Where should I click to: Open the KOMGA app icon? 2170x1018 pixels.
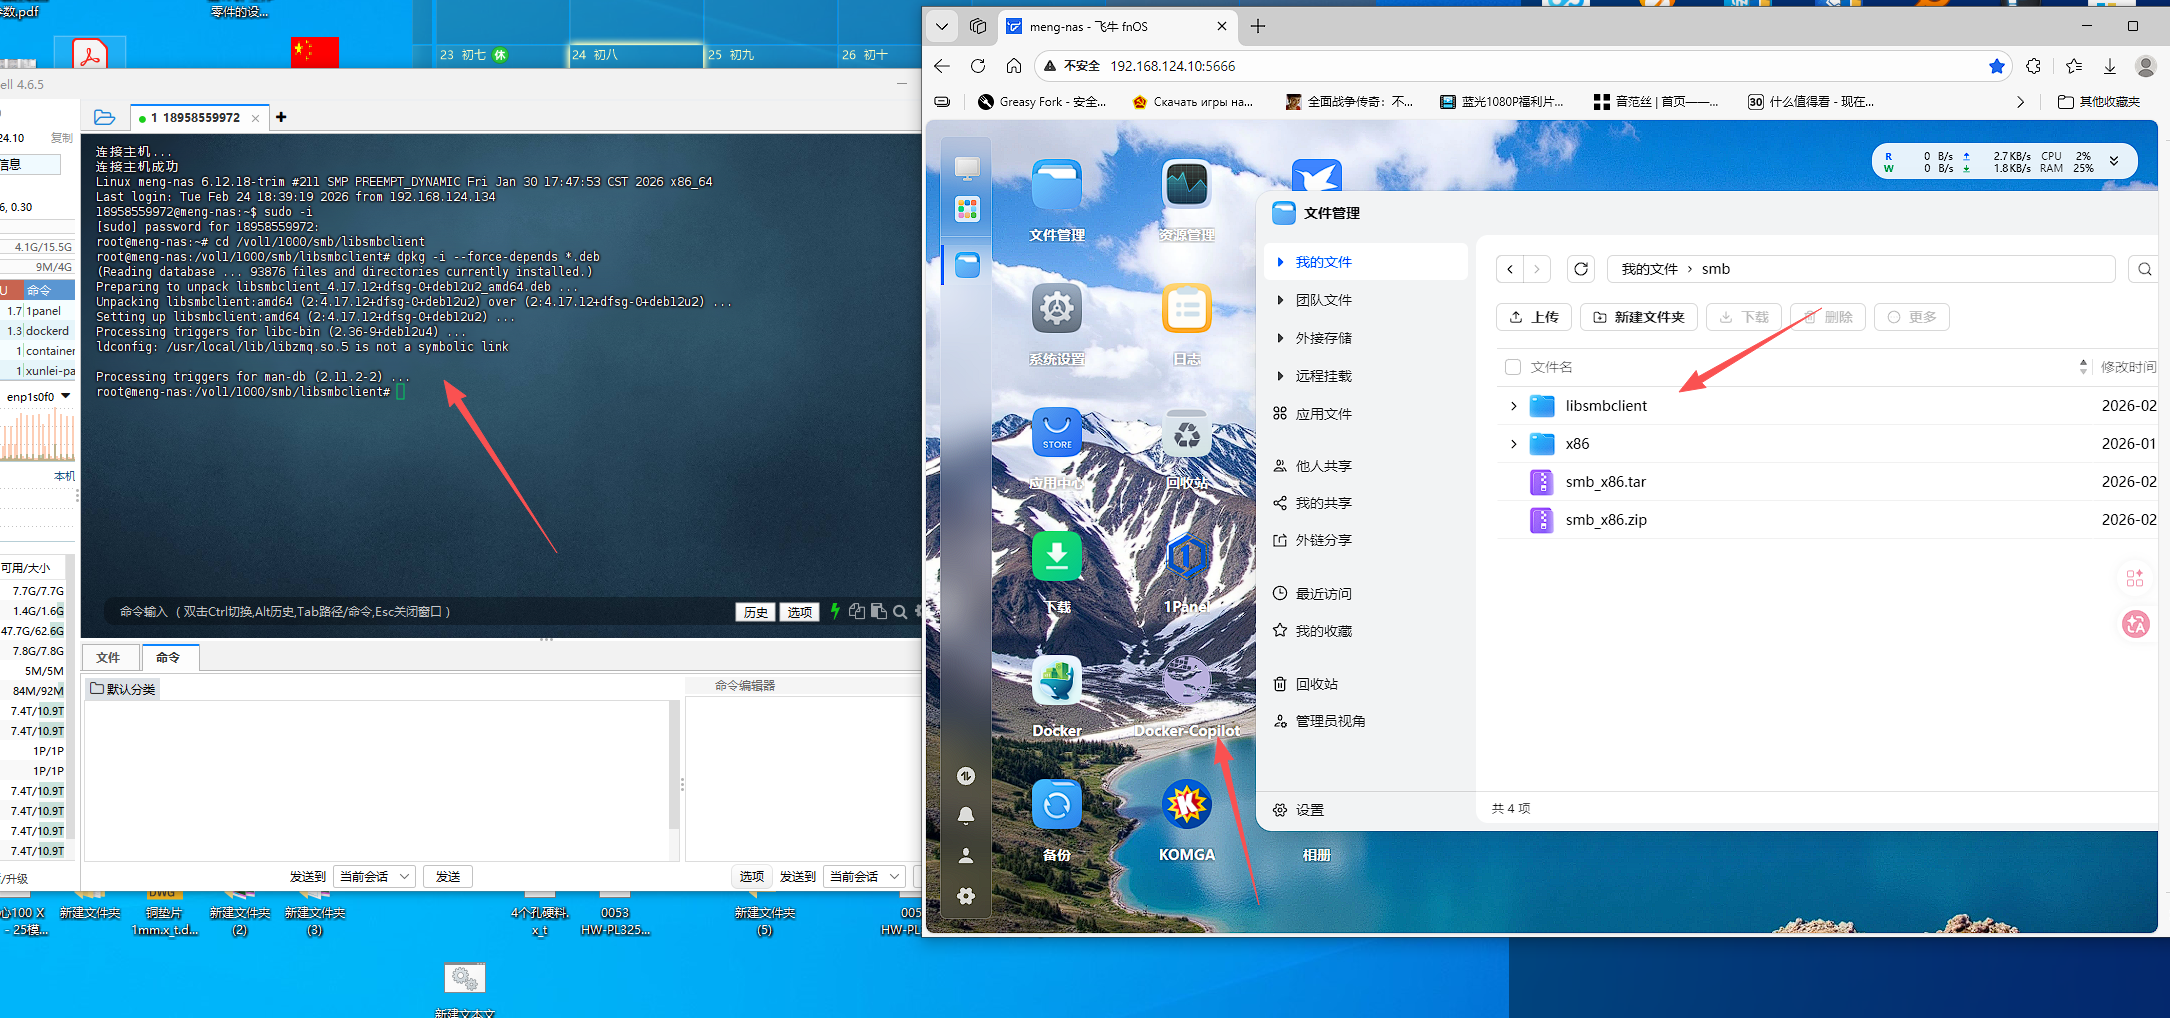1186,805
